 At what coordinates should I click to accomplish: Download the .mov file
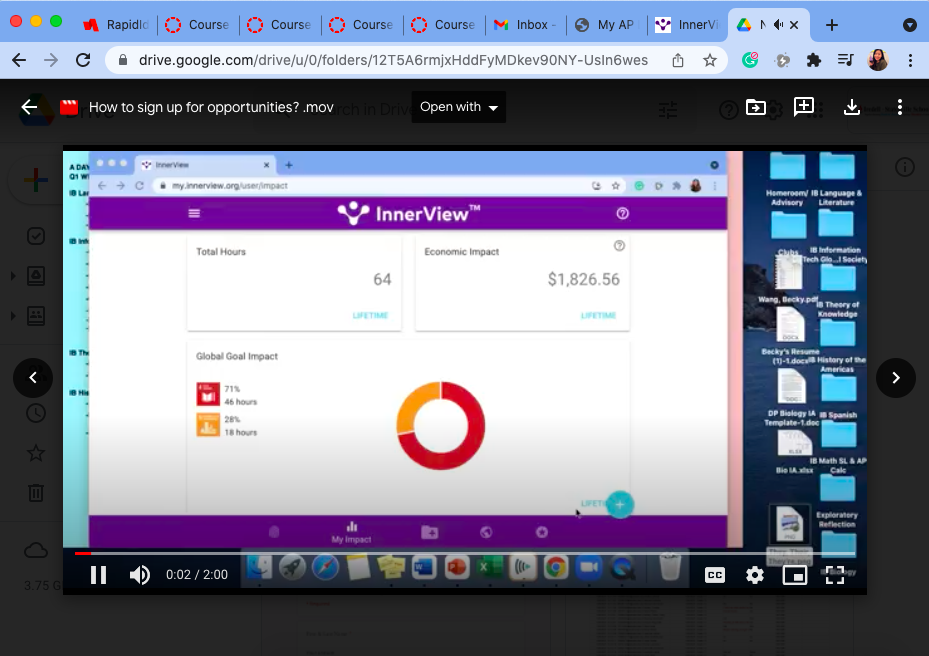click(851, 107)
